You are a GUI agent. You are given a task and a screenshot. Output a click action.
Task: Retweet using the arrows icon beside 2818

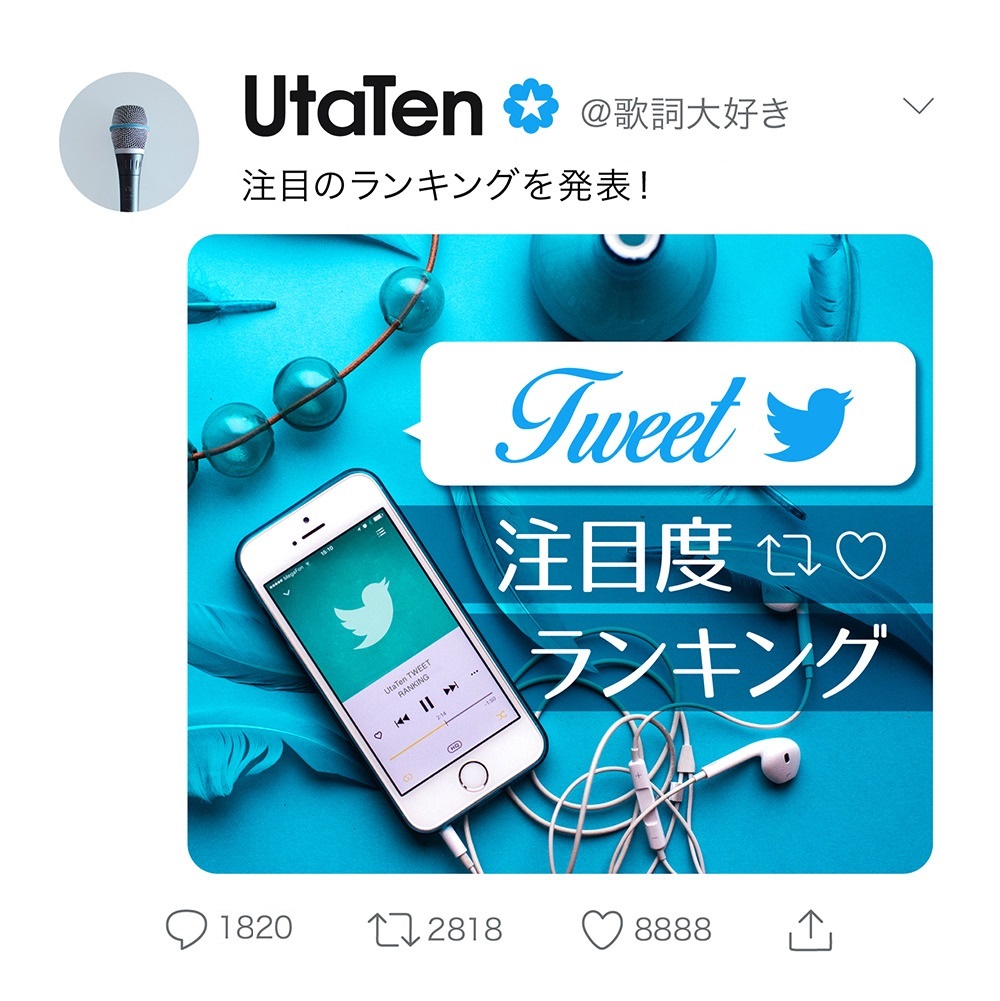click(x=393, y=929)
